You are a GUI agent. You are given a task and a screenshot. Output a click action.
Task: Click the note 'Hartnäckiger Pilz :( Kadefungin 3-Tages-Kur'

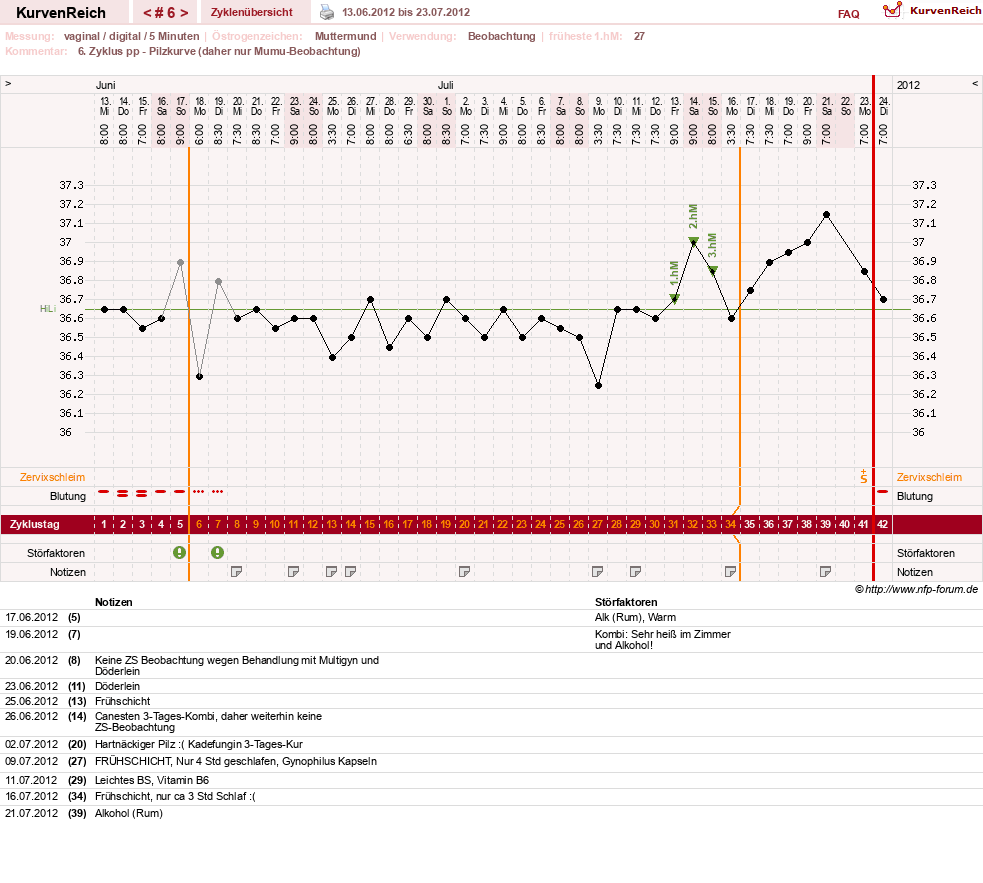tap(199, 744)
